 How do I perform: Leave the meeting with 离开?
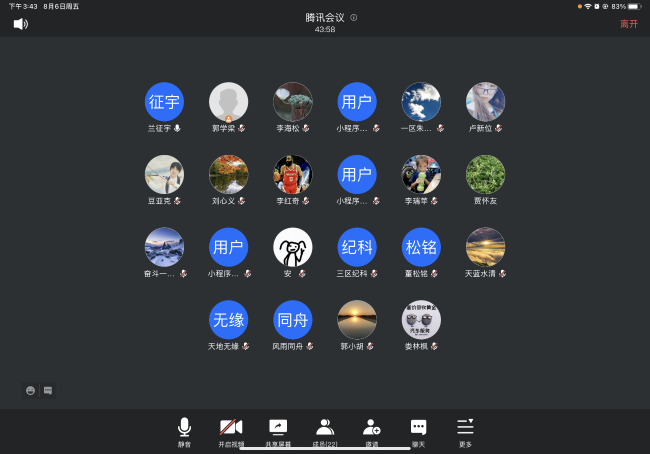tap(629, 24)
